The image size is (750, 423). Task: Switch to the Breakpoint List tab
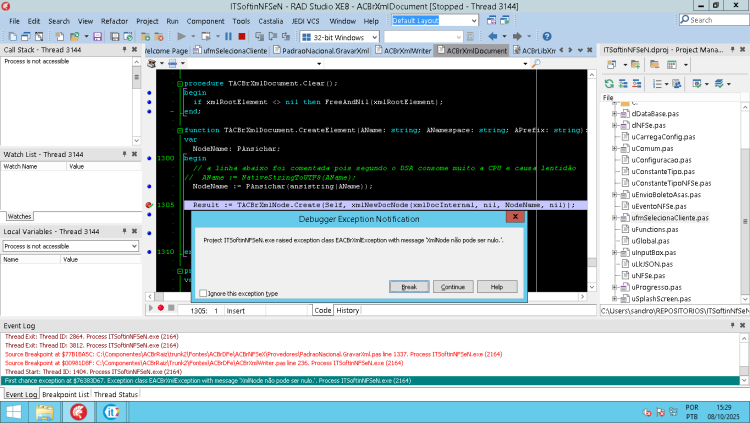[66, 394]
